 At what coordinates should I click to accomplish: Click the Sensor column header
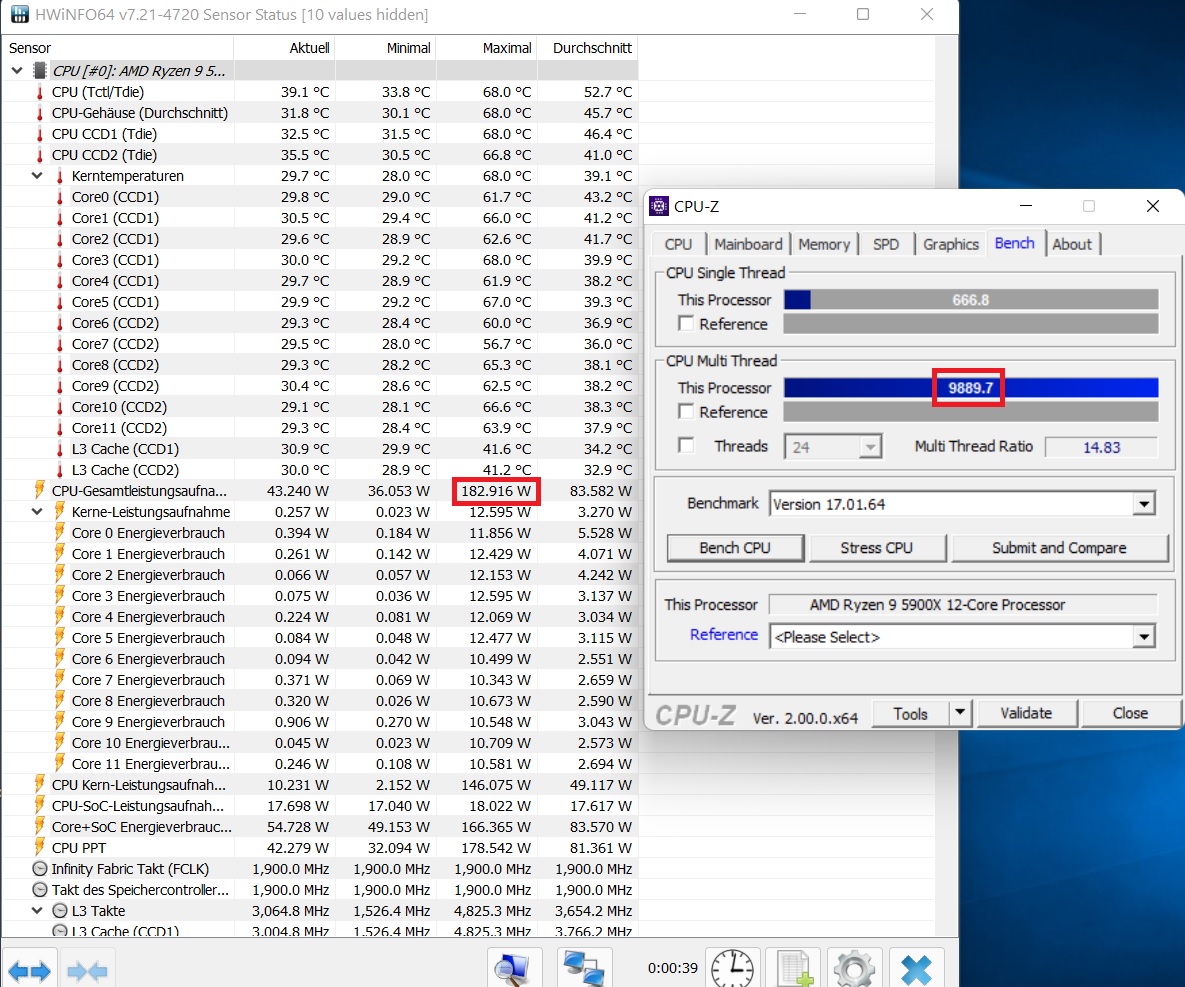[117, 48]
